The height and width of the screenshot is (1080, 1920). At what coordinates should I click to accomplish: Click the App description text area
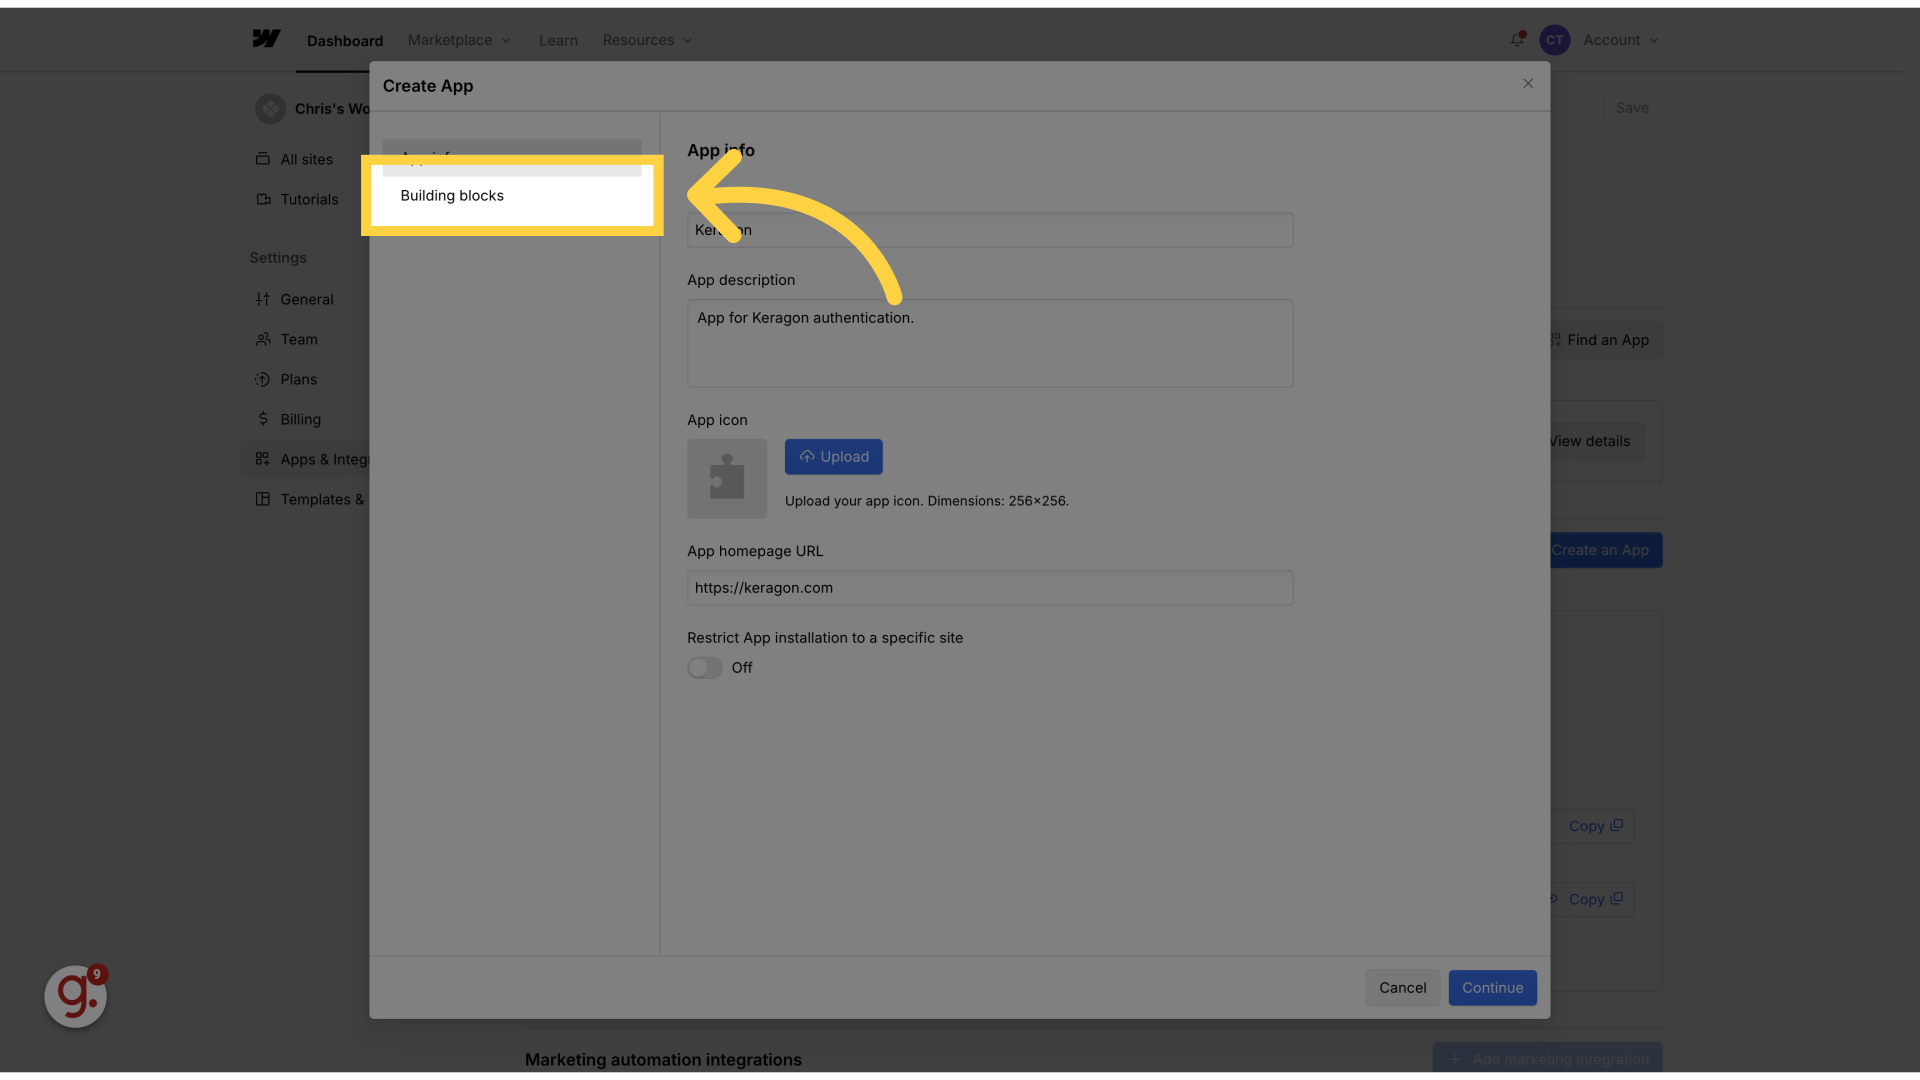[x=990, y=343]
